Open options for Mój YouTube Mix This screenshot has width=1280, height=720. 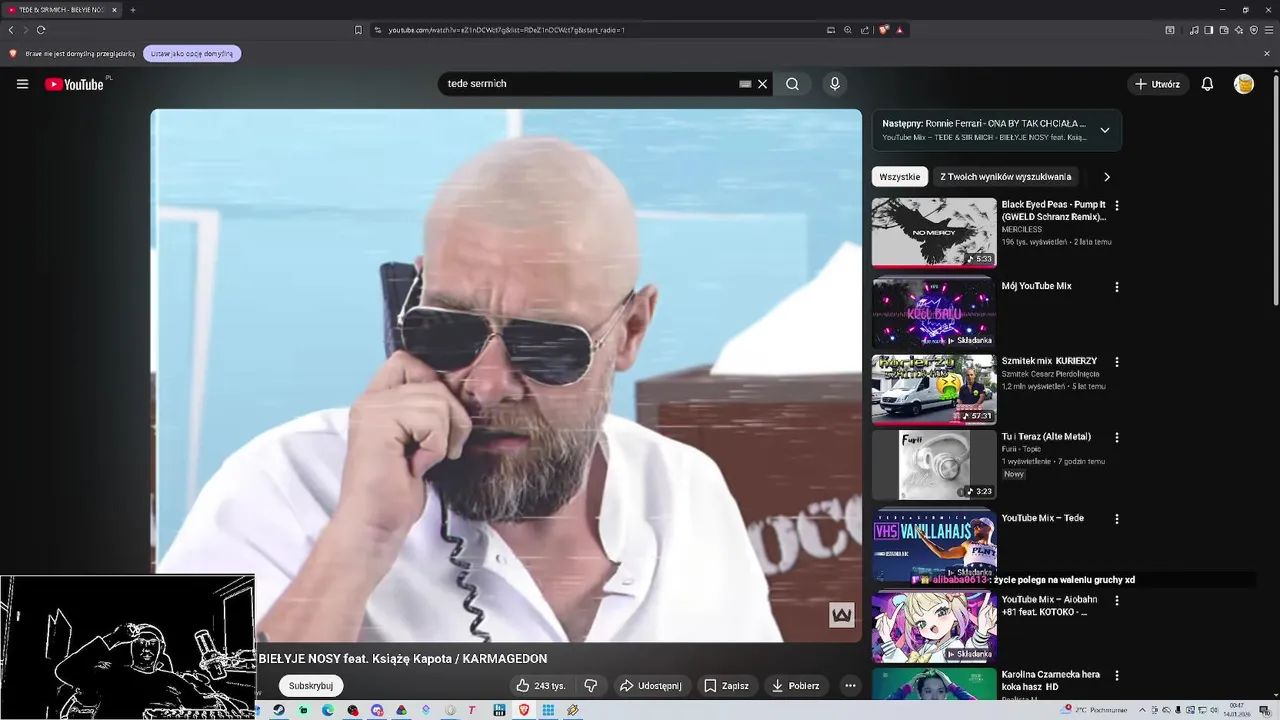[x=1117, y=286]
